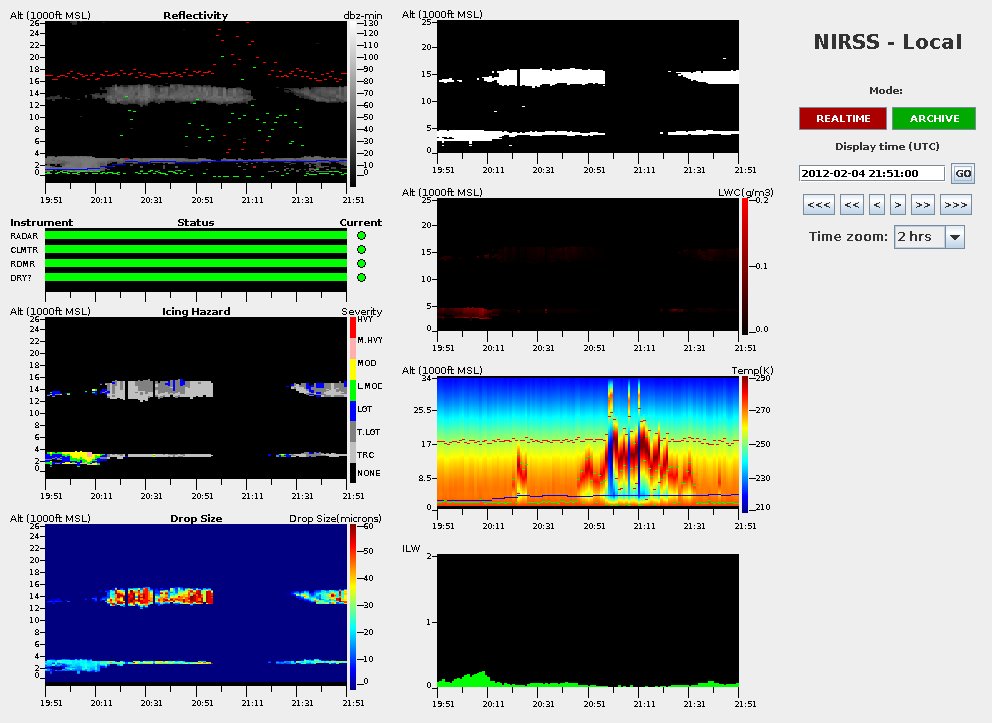Image resolution: width=992 pixels, height=723 pixels.
Task: Click the CLMTR current status light
Action: point(361,250)
